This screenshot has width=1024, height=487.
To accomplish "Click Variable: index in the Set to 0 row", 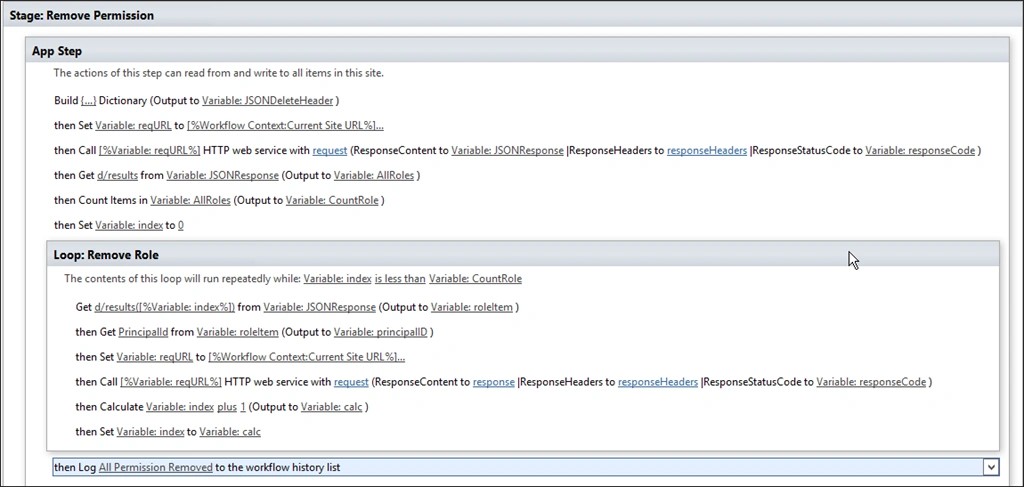I will [129, 225].
